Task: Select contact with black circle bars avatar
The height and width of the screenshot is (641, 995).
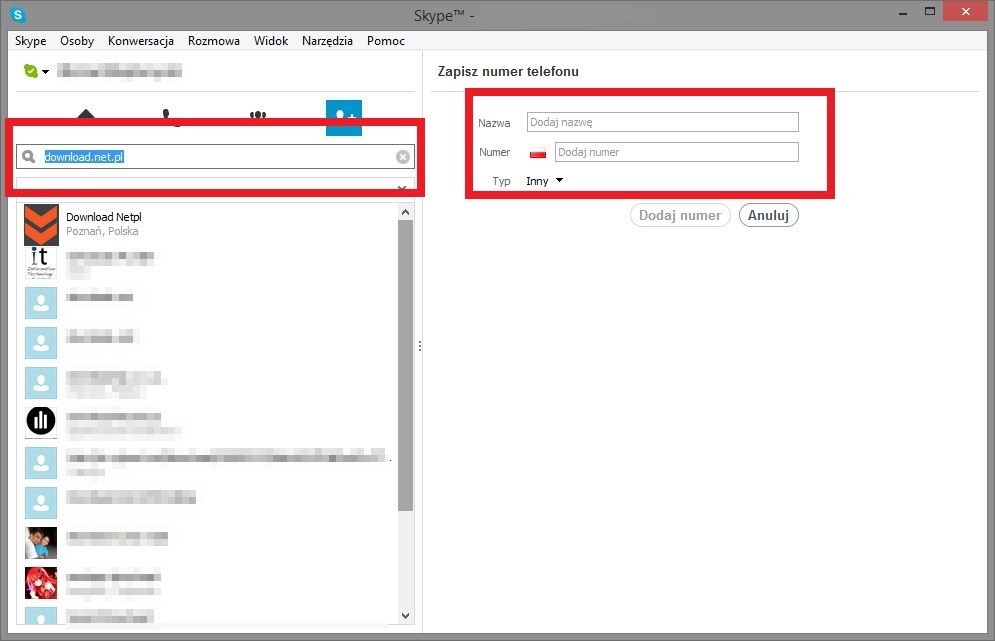Action: coord(41,421)
